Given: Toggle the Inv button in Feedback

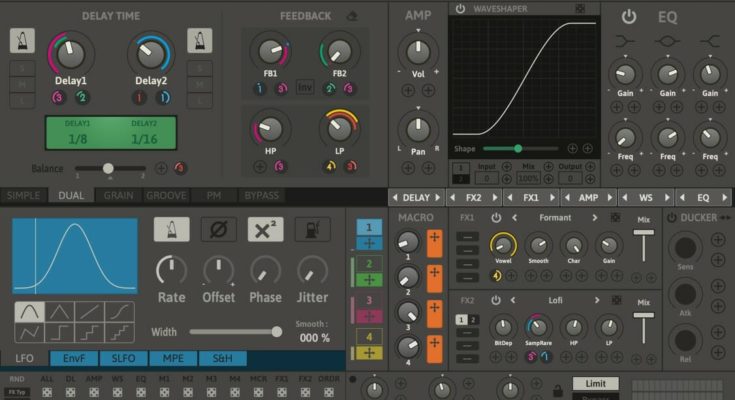Looking at the screenshot, I should point(305,87).
